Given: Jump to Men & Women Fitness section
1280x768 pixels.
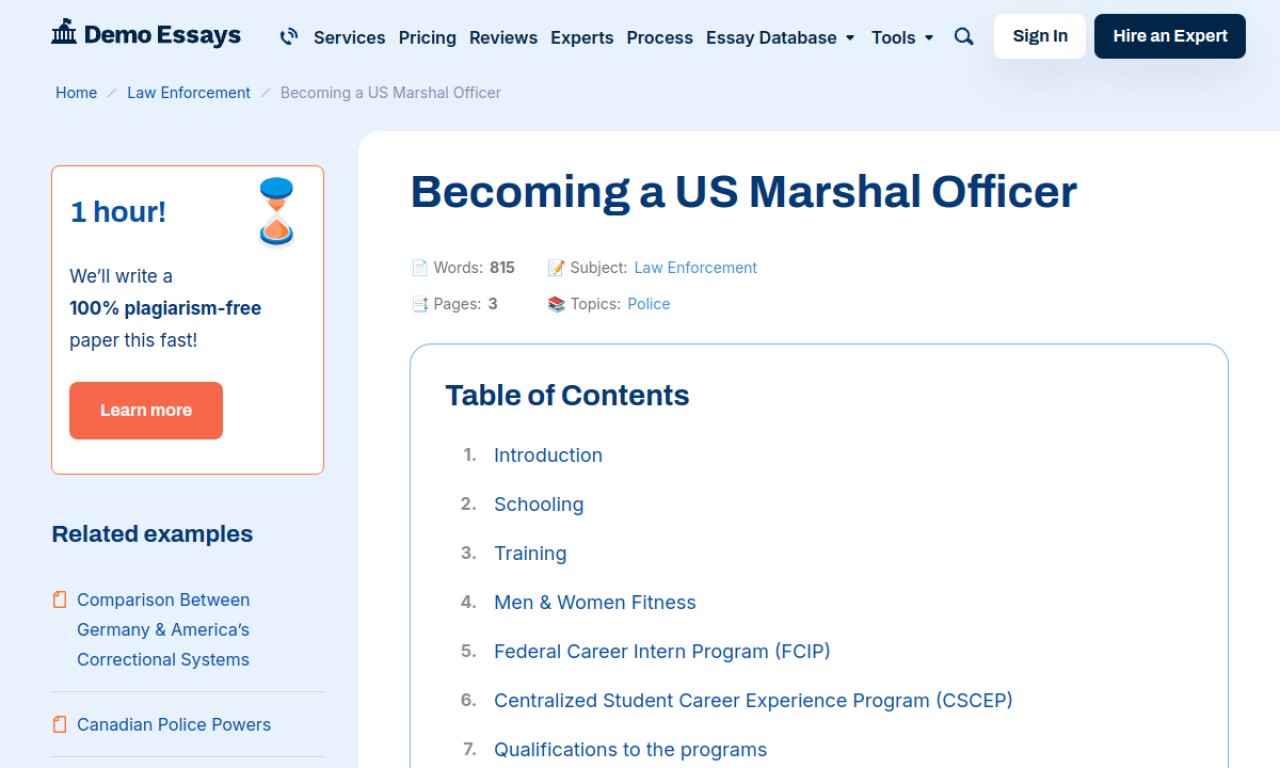Looking at the screenshot, I should click(x=595, y=602).
